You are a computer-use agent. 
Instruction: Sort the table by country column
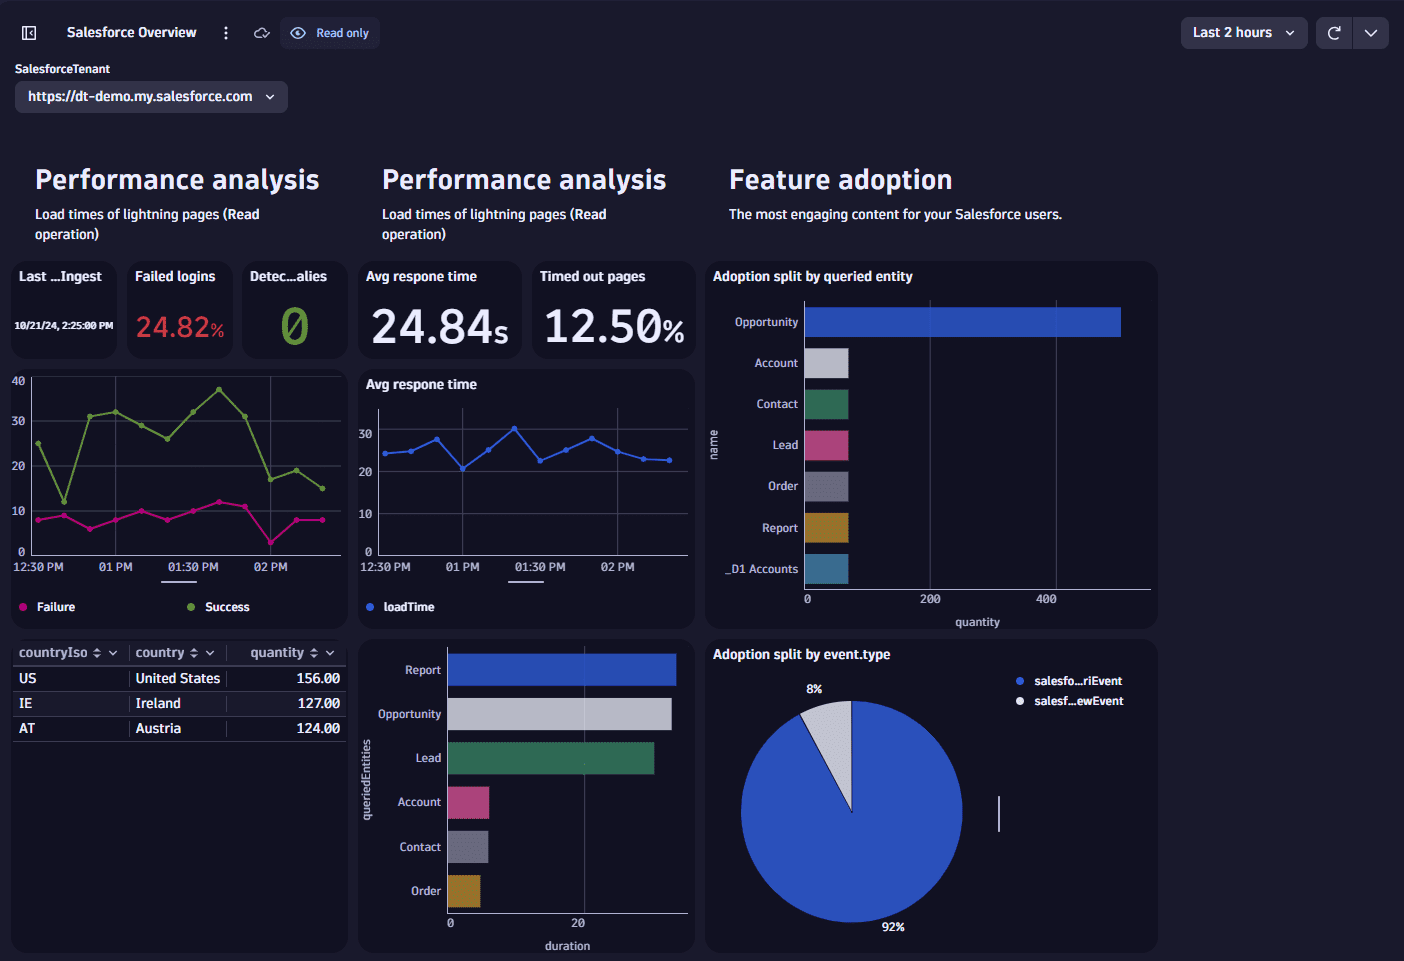click(194, 653)
